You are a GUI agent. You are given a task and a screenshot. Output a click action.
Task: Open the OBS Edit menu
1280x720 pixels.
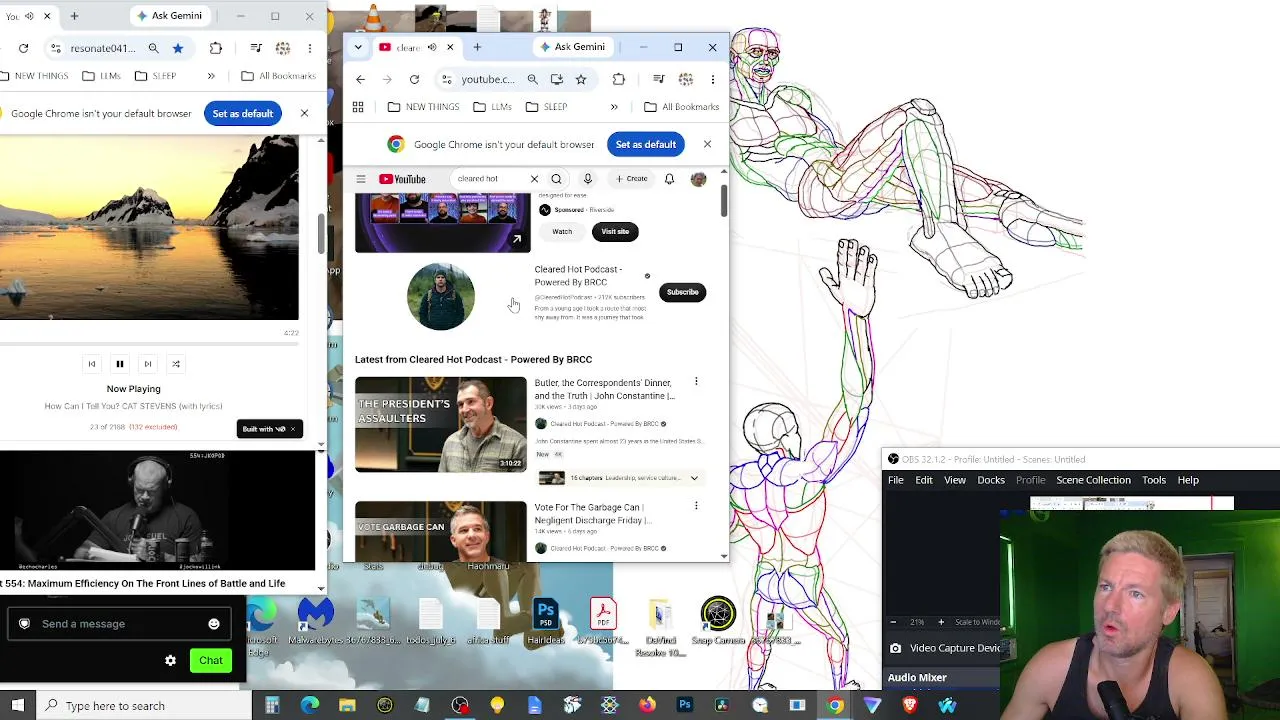coord(924,480)
